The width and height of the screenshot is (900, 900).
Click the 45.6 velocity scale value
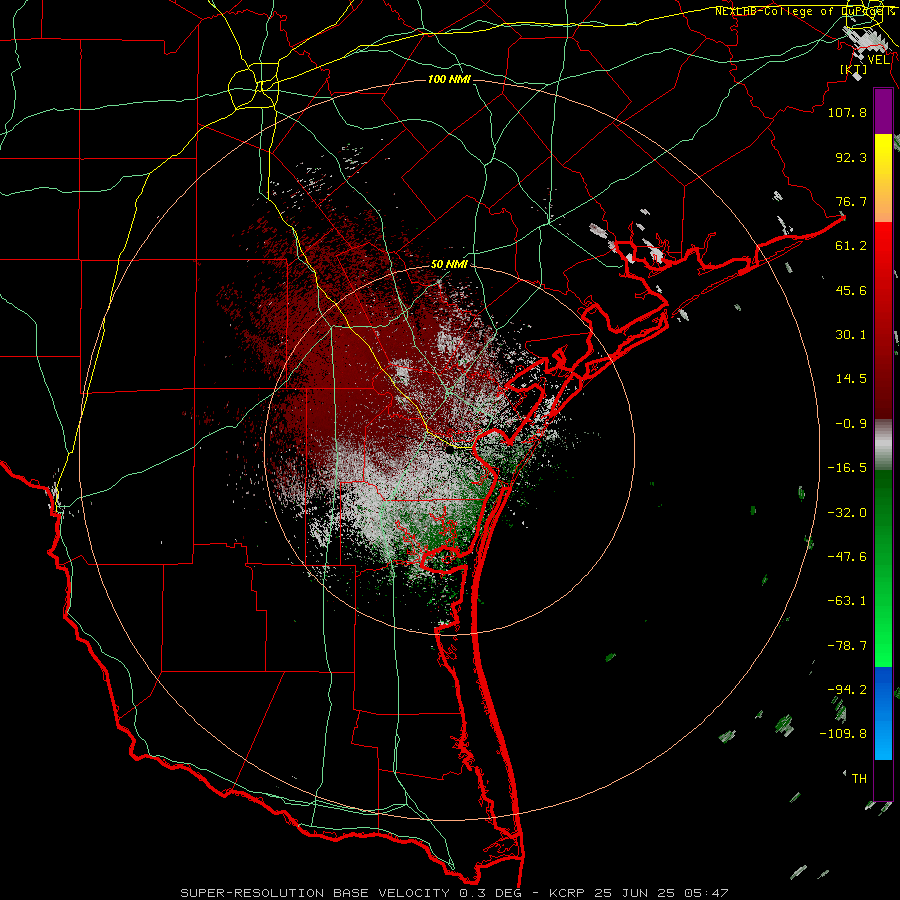[x=851, y=290]
